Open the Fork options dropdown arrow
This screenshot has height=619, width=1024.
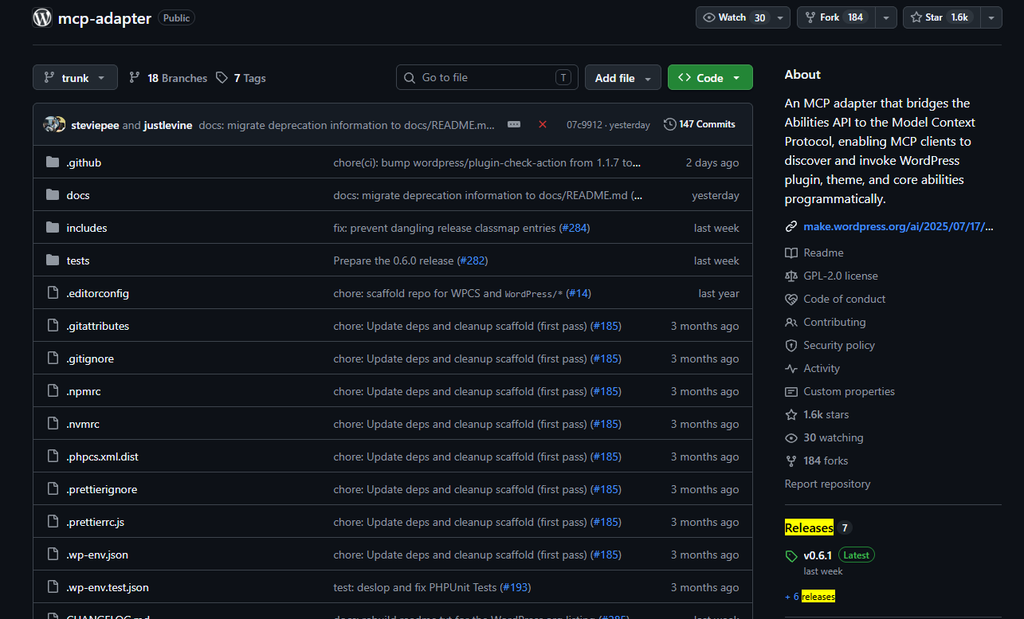point(886,18)
